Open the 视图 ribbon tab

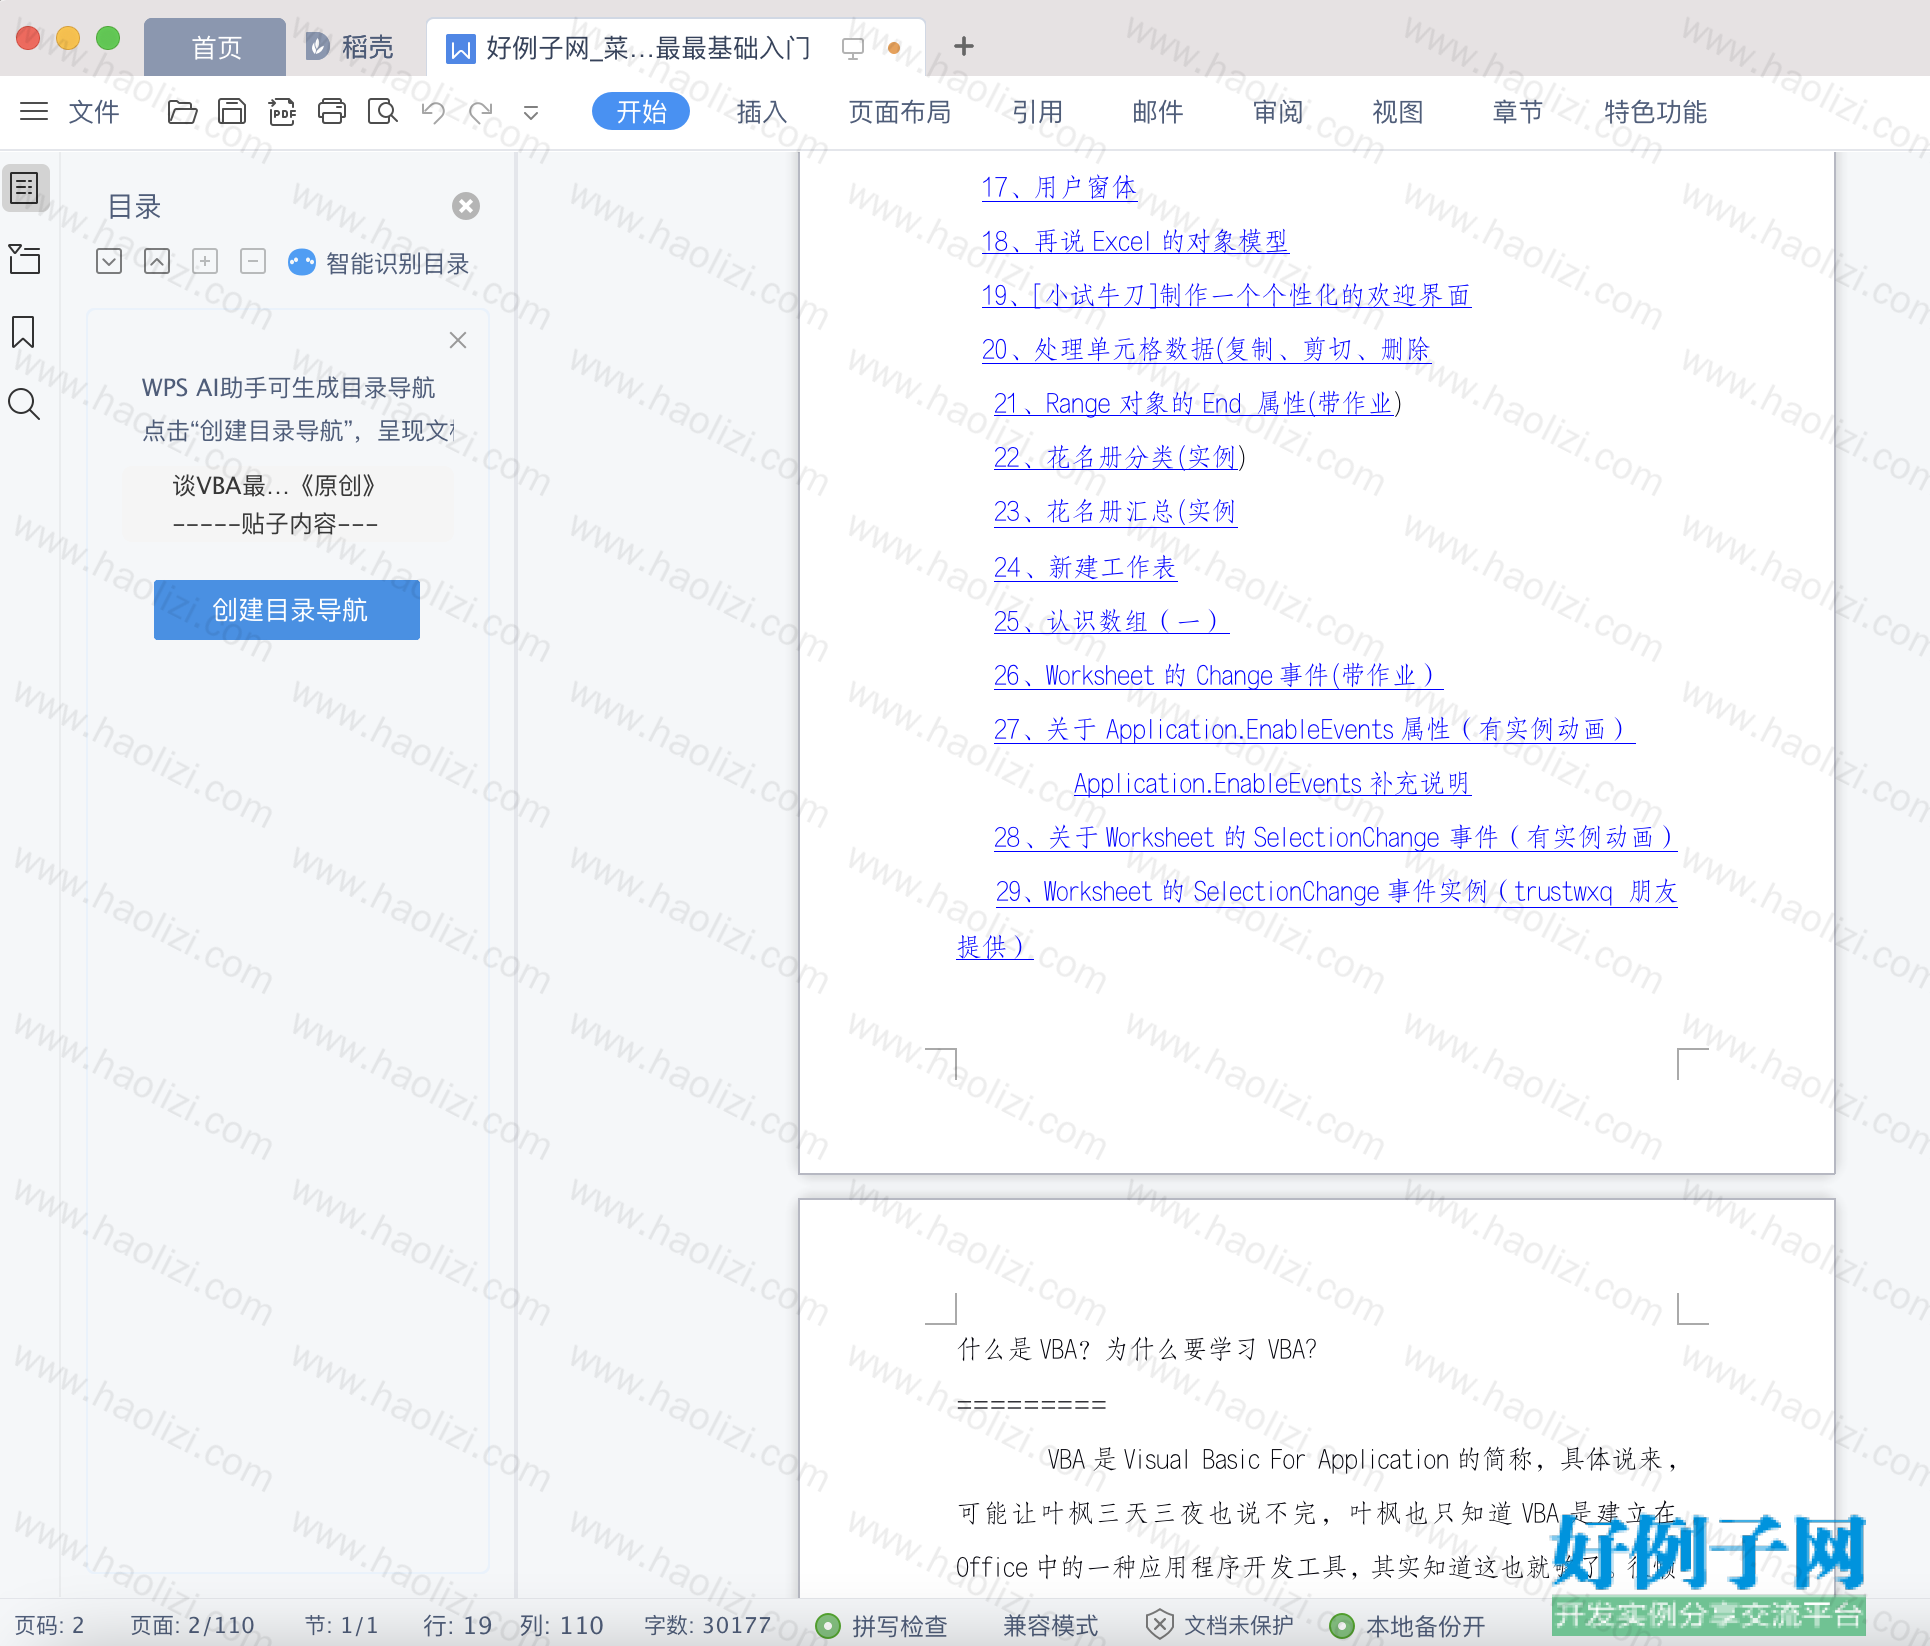tap(1398, 111)
